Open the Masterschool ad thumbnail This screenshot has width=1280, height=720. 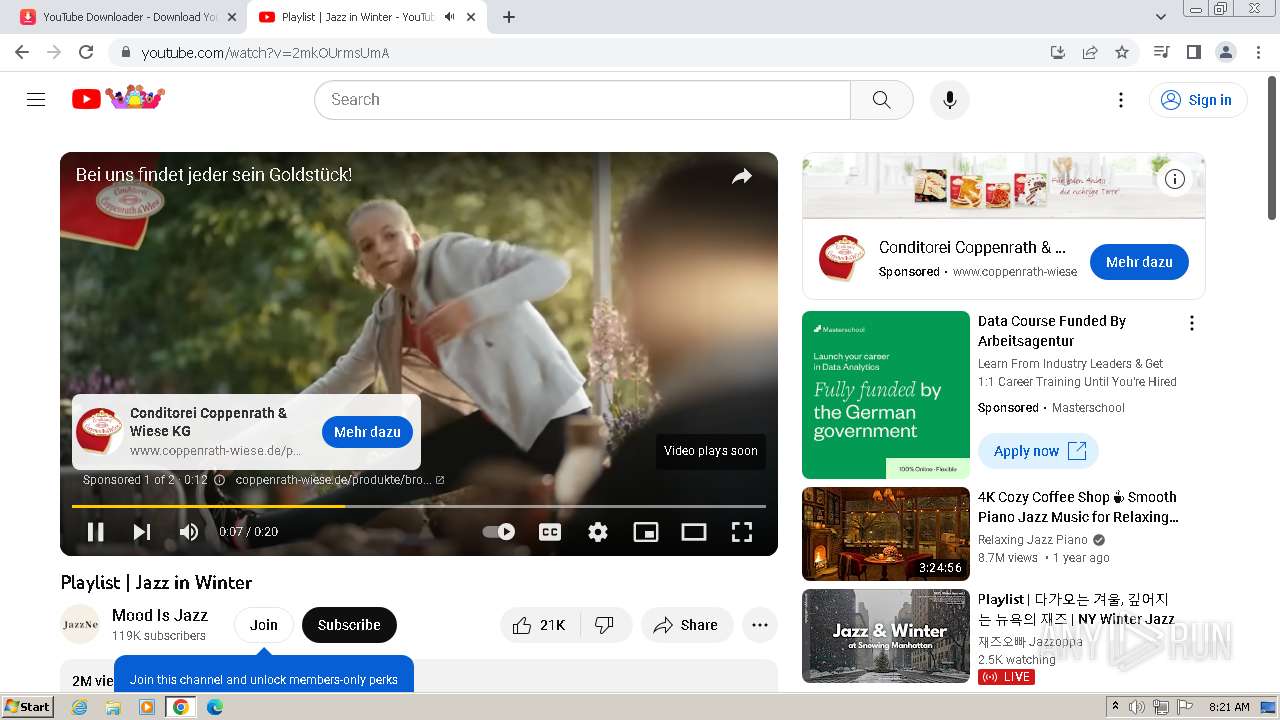tap(886, 395)
